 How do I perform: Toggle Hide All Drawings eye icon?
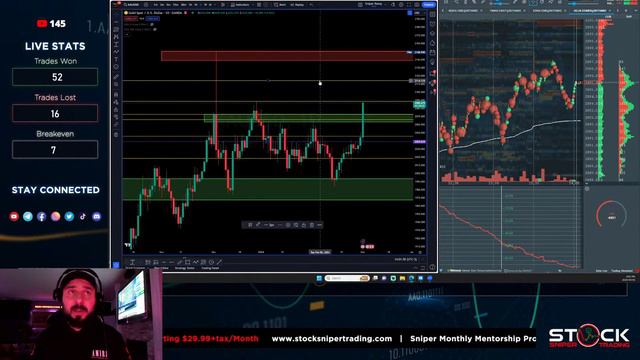click(x=116, y=117)
